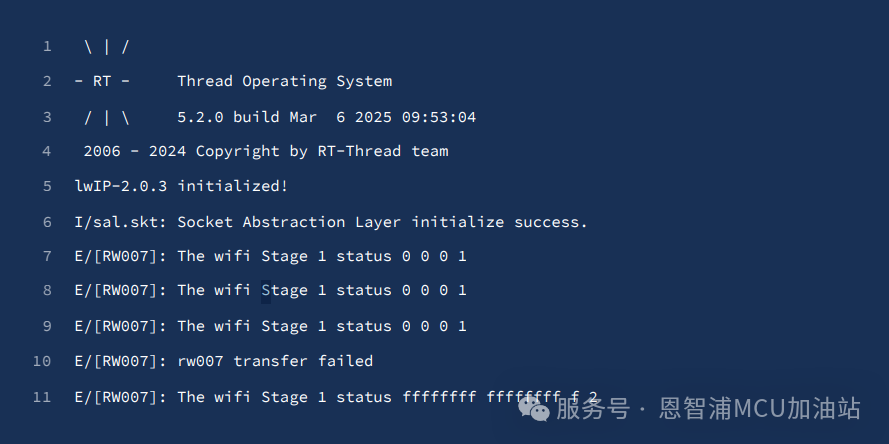889x444 pixels.
Task: Click line number 5 in the gutter
Action: click(x=47, y=186)
